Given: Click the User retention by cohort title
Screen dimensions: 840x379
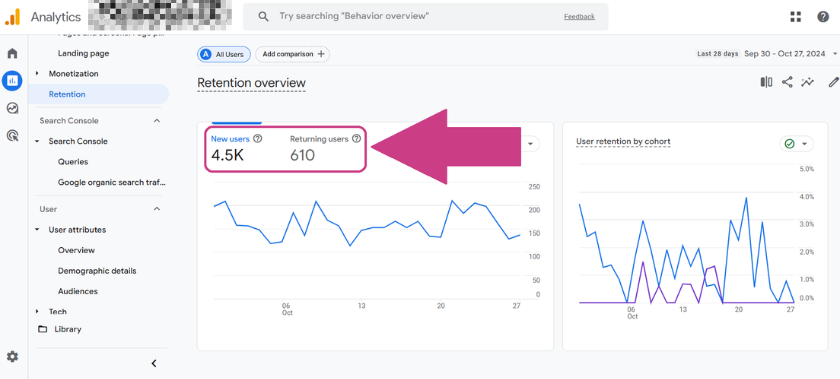Looking at the screenshot, I should tap(623, 142).
